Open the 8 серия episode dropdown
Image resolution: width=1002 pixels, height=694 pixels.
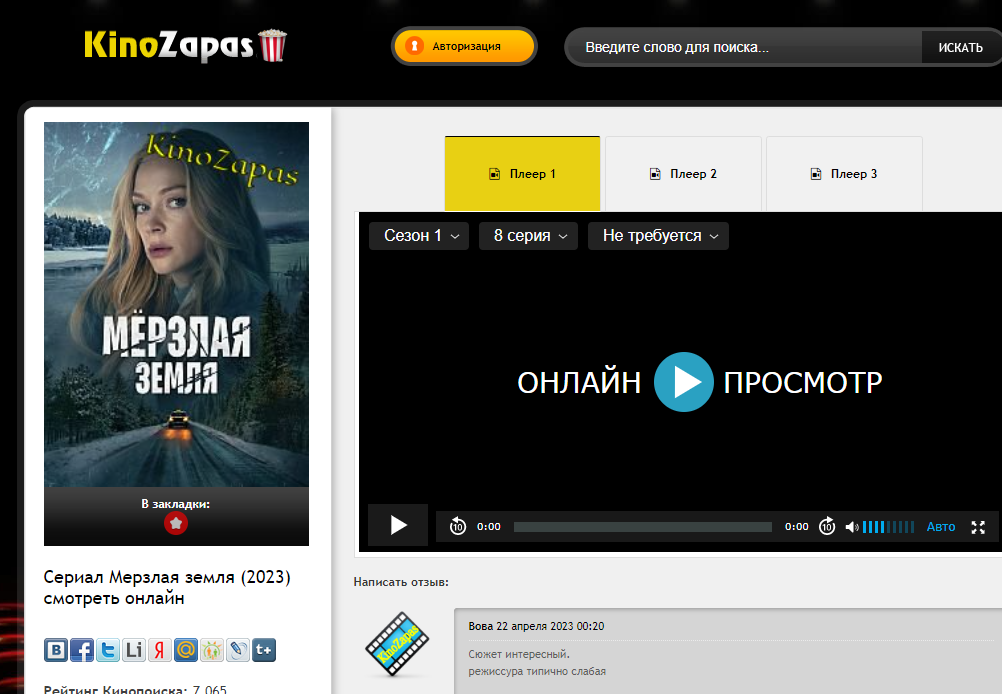point(528,236)
